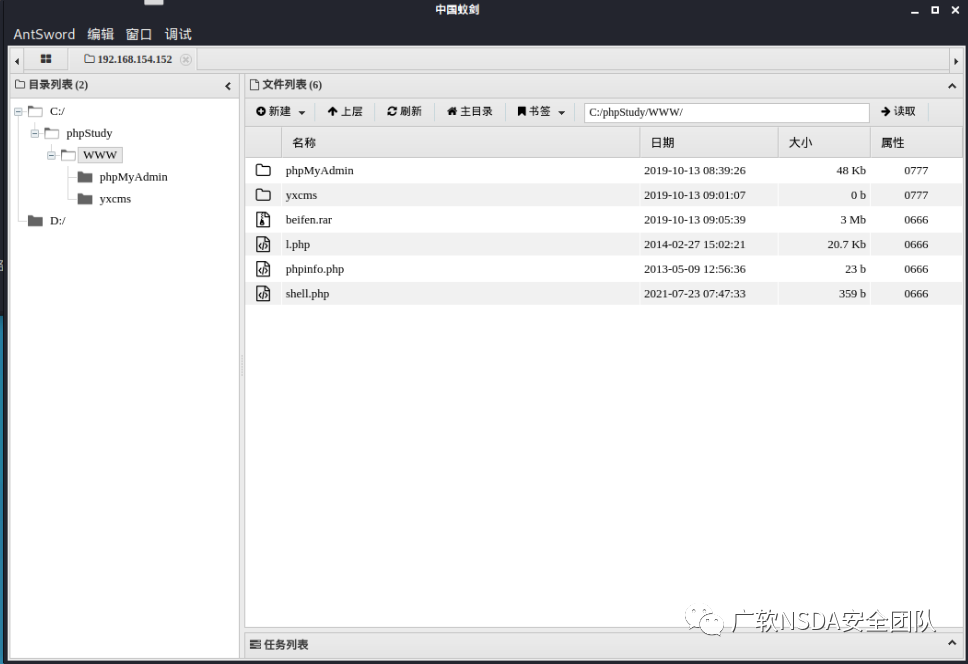
Task: Collapse the phpStudy tree node
Action: click(x=35, y=133)
